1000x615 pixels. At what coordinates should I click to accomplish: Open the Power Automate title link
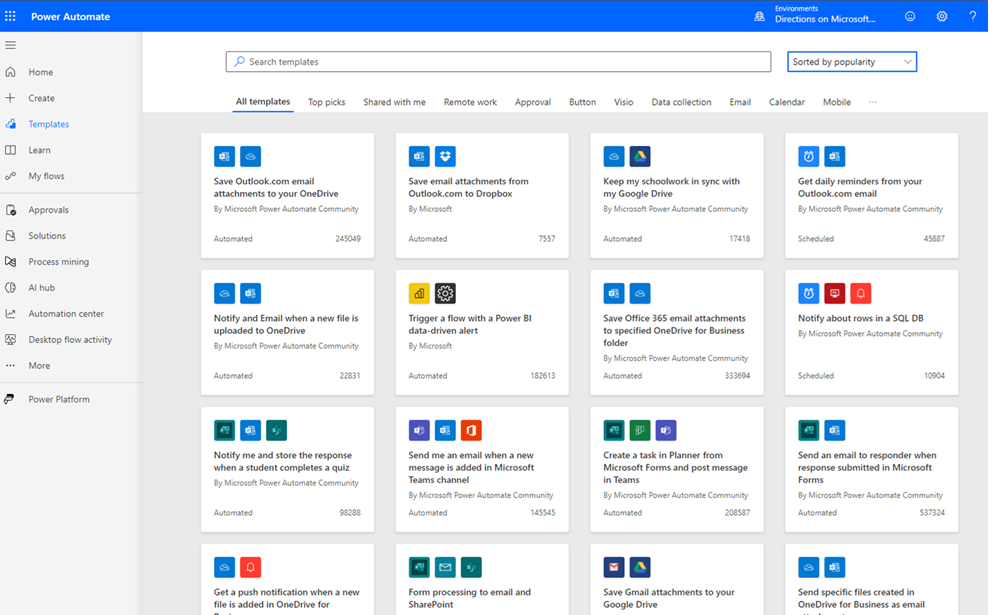click(x=70, y=17)
